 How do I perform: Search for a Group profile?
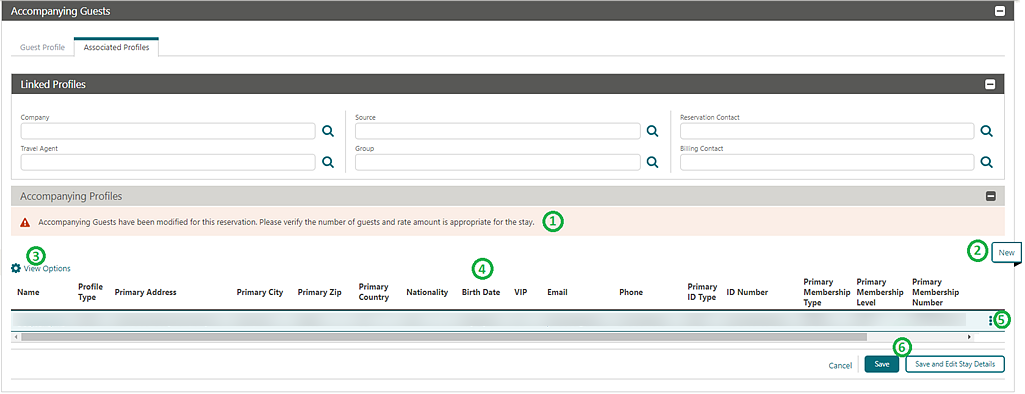coord(652,162)
